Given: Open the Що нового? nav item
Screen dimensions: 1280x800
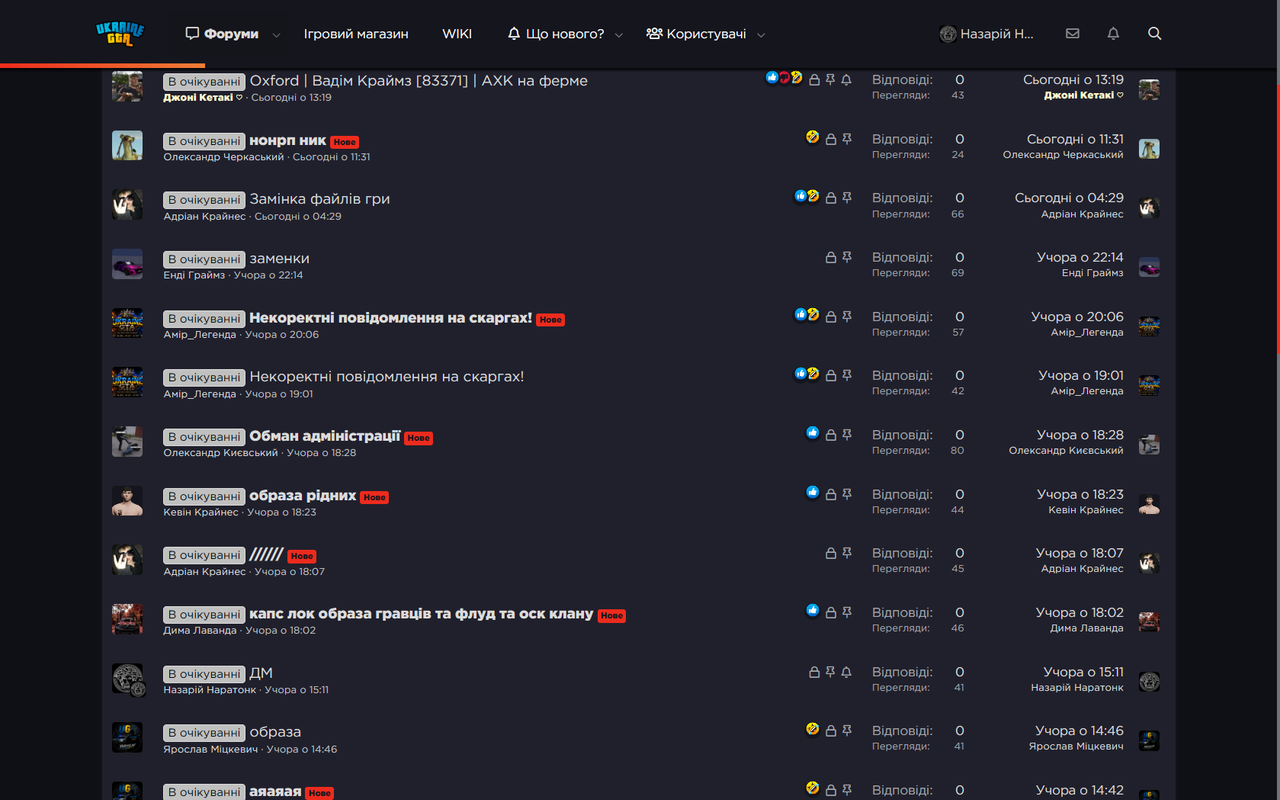Looking at the screenshot, I should 556,34.
